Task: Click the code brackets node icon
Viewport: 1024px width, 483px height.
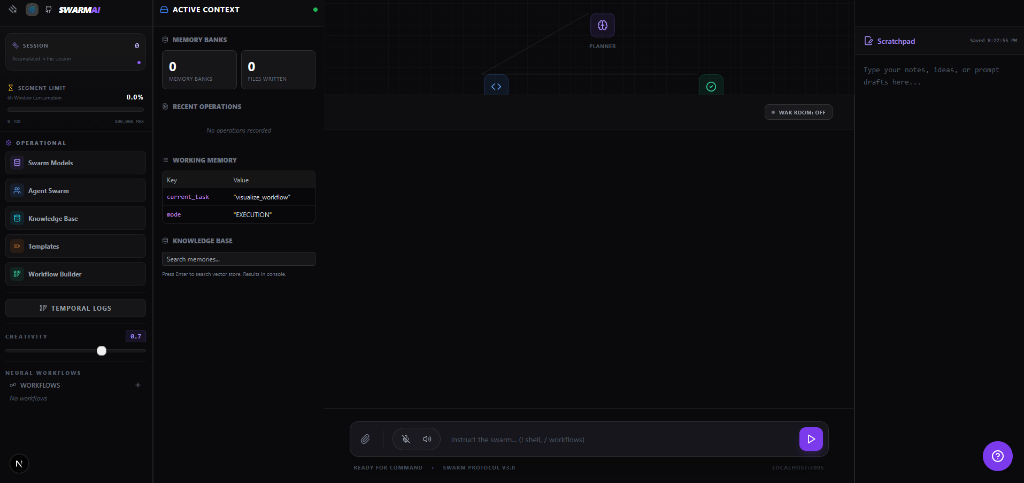Action: pyautogui.click(x=496, y=87)
